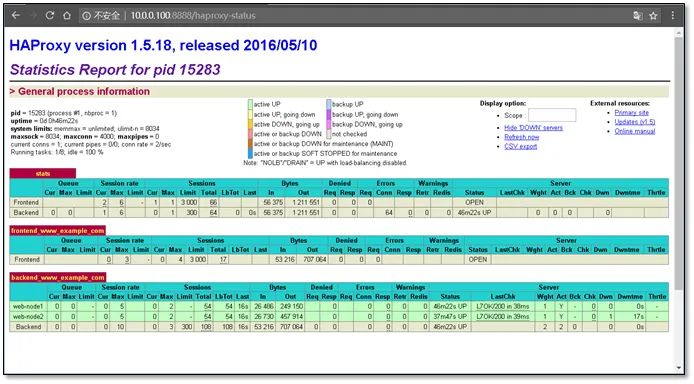Image resolution: width=694 pixels, height=384 pixels.
Task: Go back with the browser back arrow
Action: (x=16, y=15)
